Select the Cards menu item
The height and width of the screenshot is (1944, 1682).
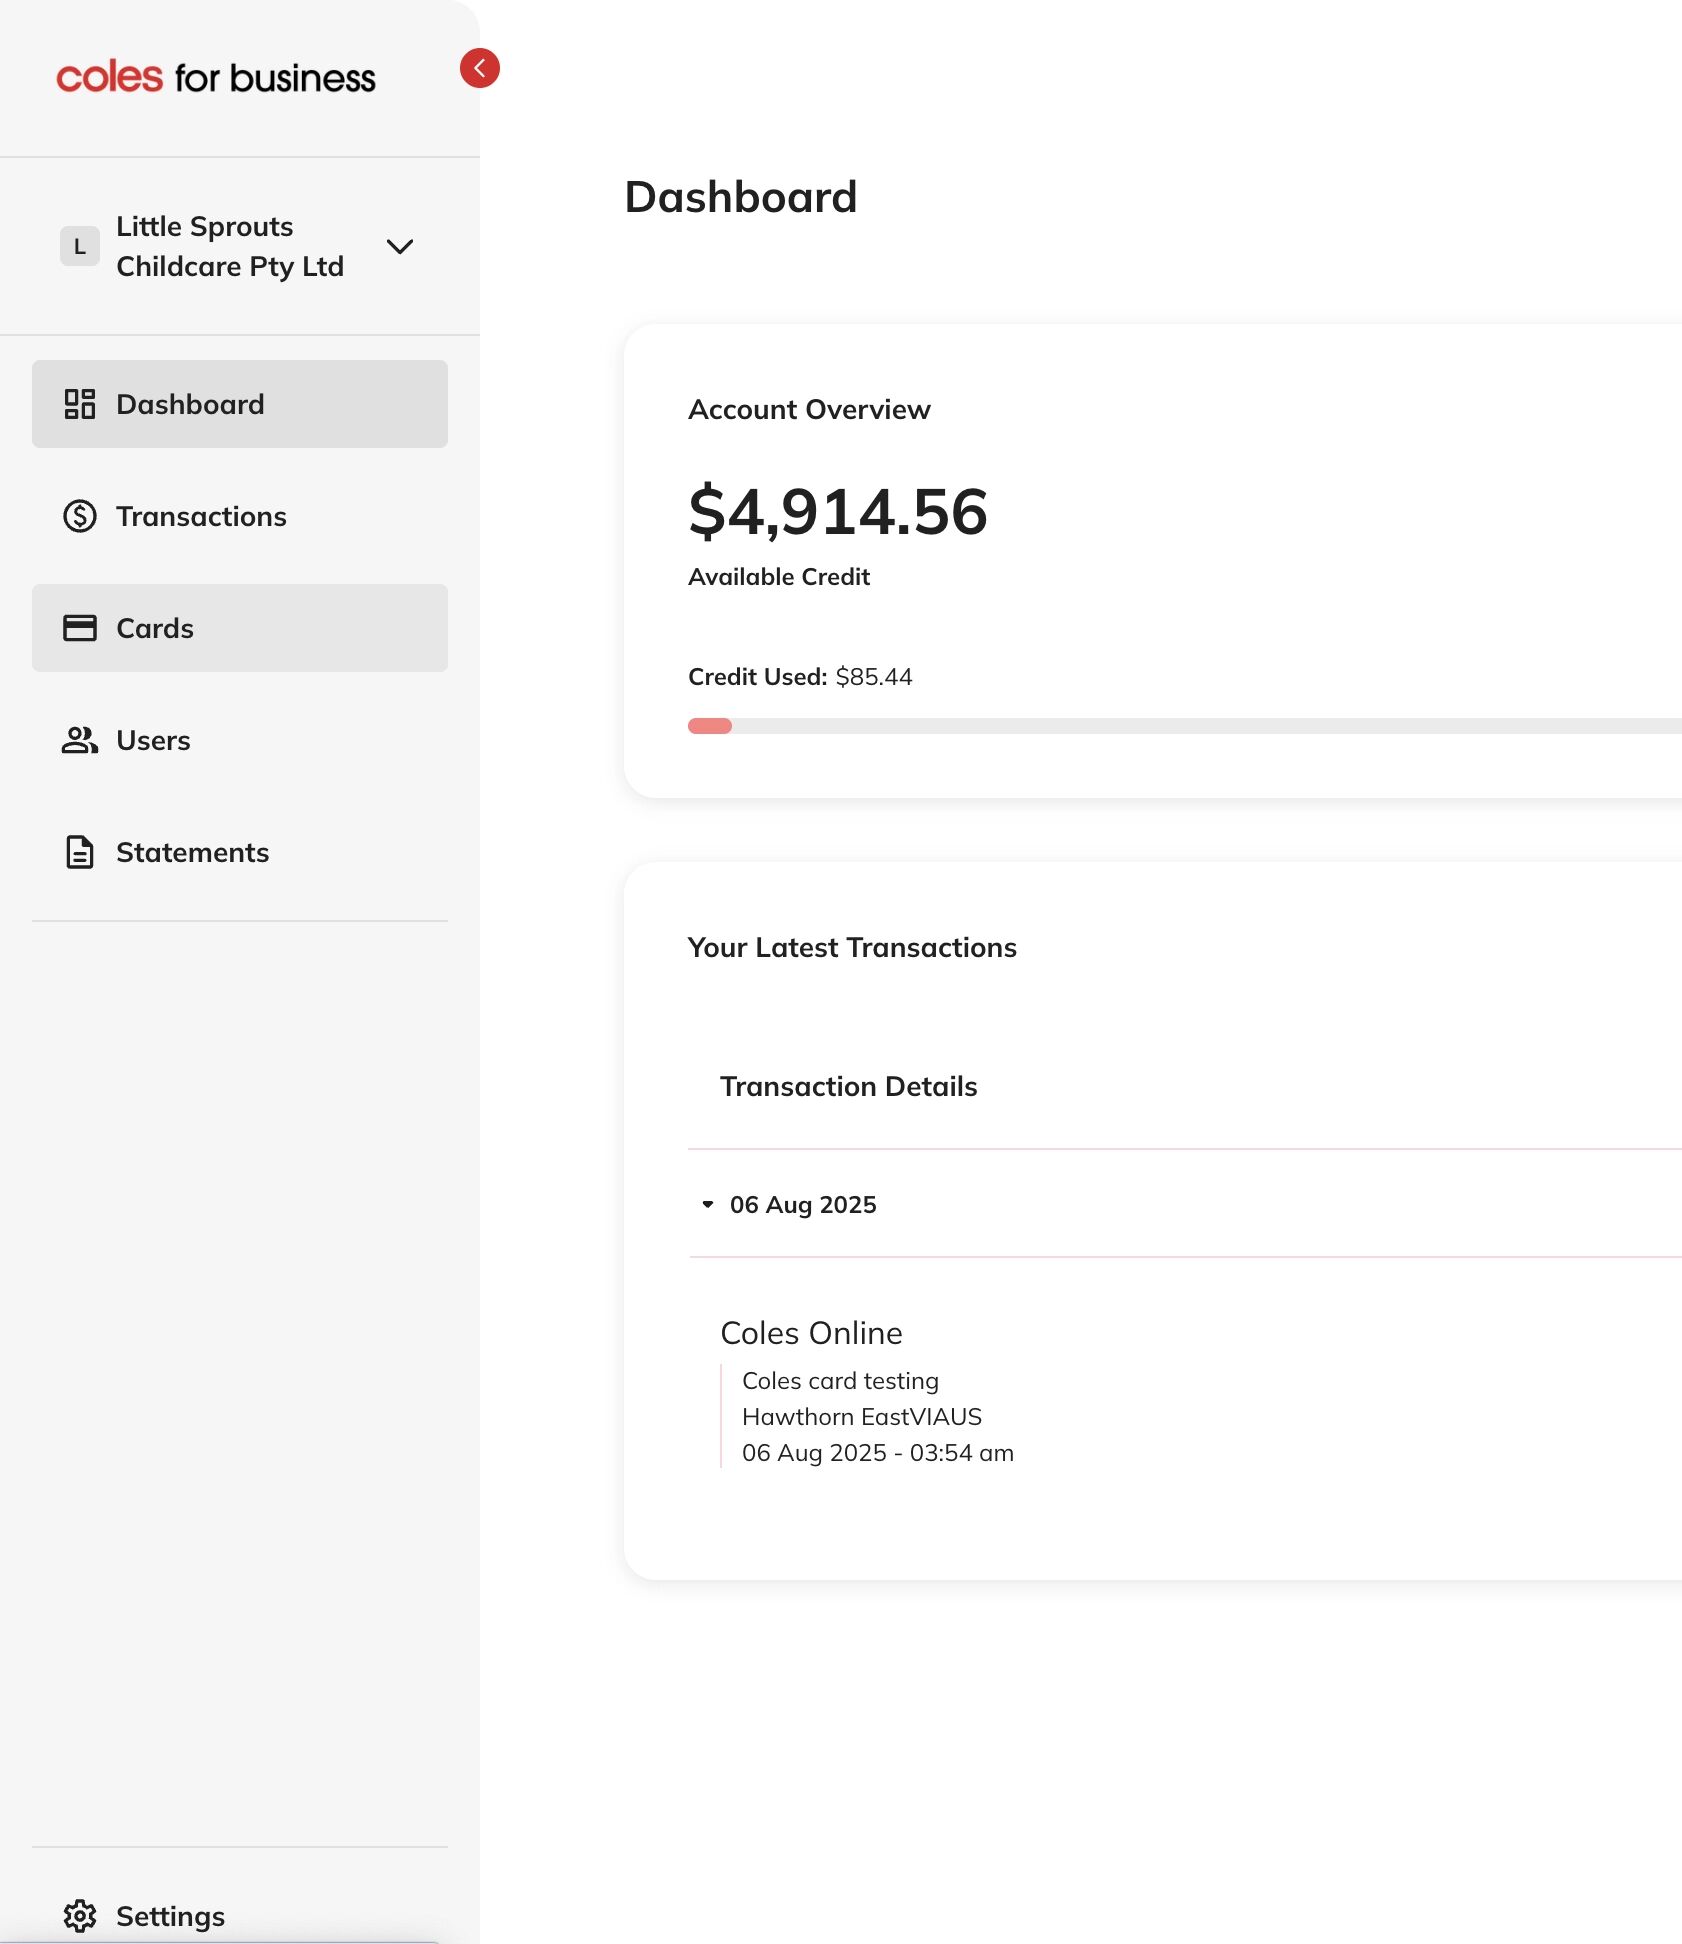coord(155,628)
